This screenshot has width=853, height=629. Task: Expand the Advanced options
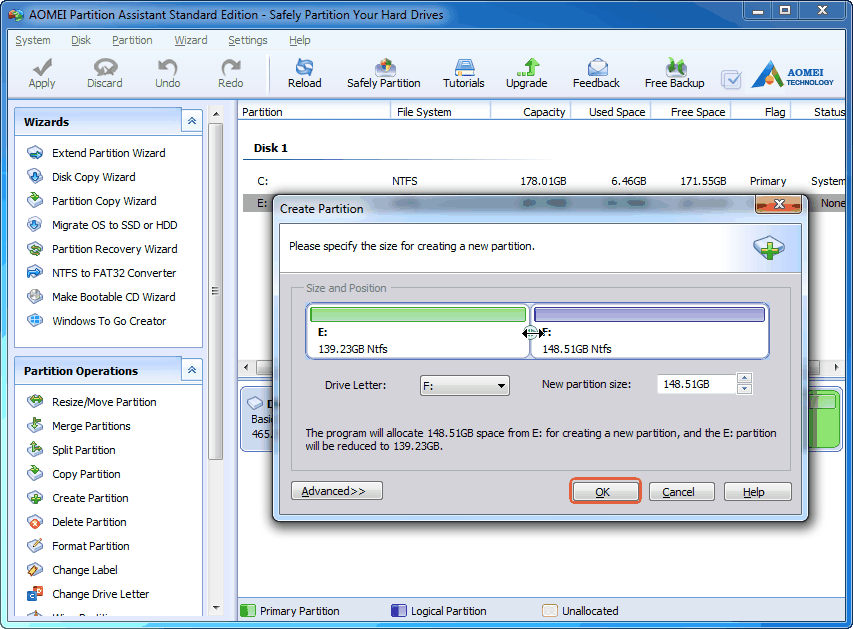tap(337, 491)
